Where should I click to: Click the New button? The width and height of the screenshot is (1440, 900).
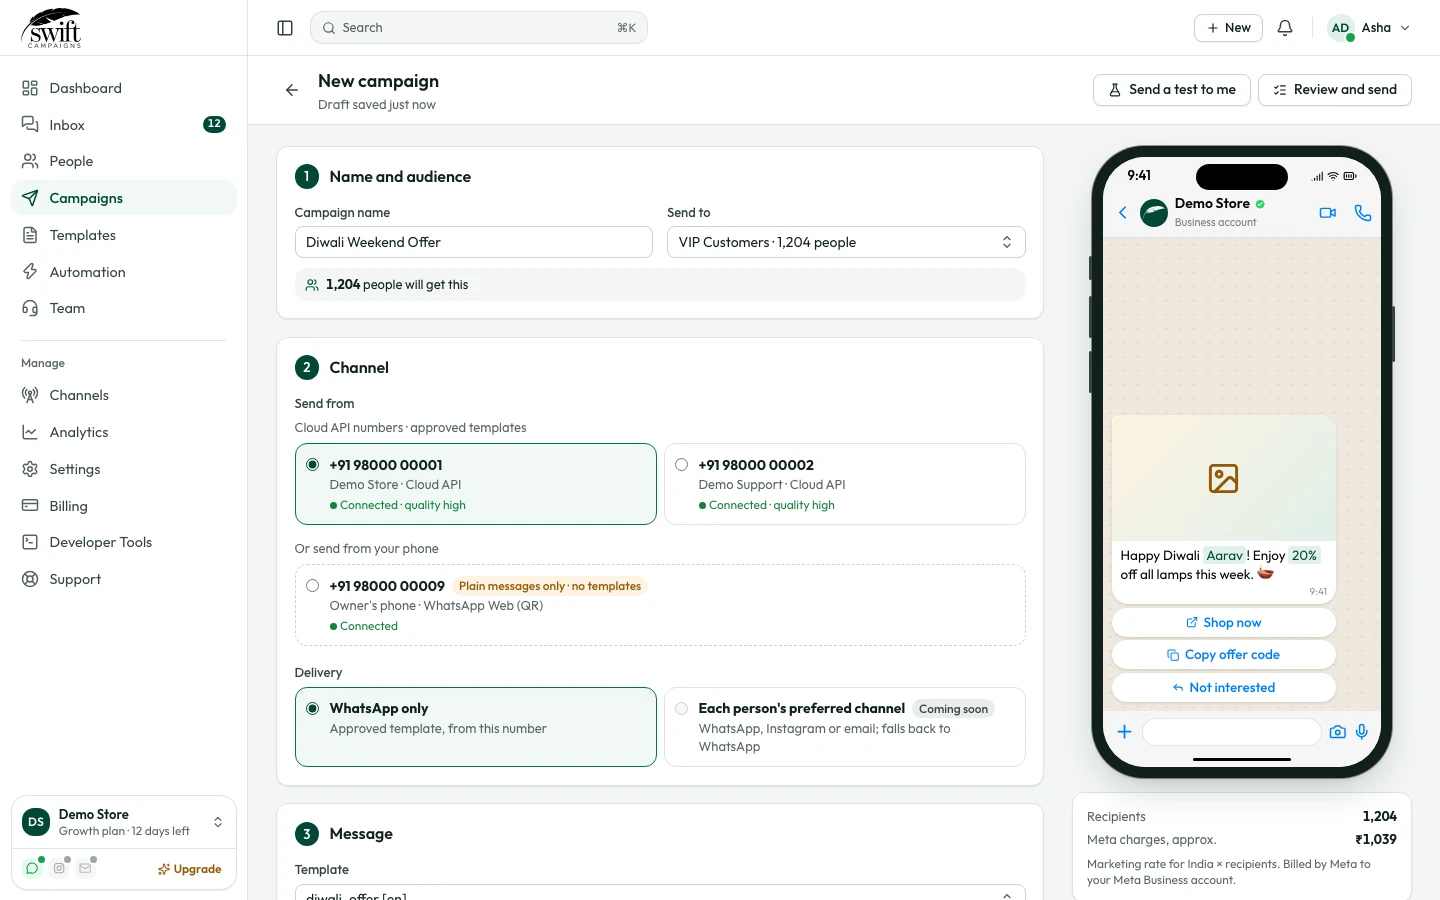[x=1228, y=28]
